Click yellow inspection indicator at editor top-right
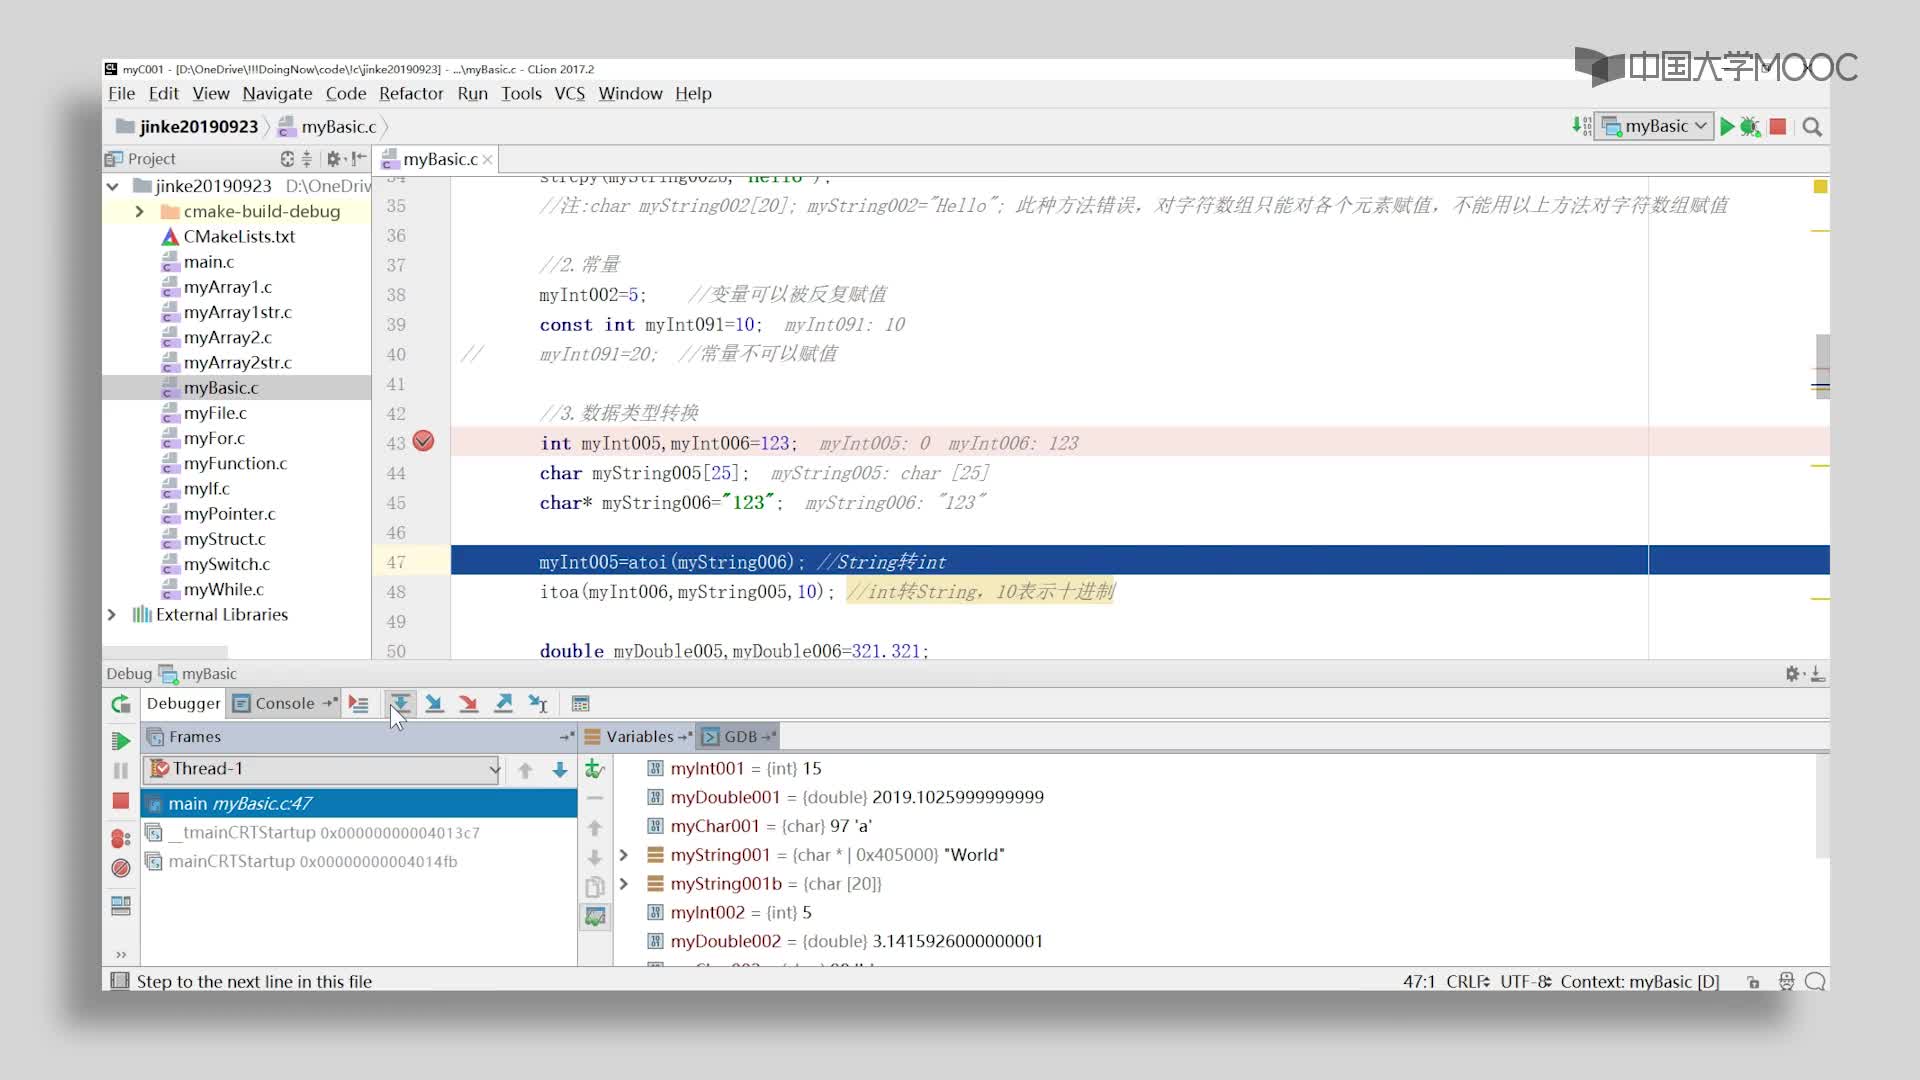The image size is (1920, 1080). 1820,187
